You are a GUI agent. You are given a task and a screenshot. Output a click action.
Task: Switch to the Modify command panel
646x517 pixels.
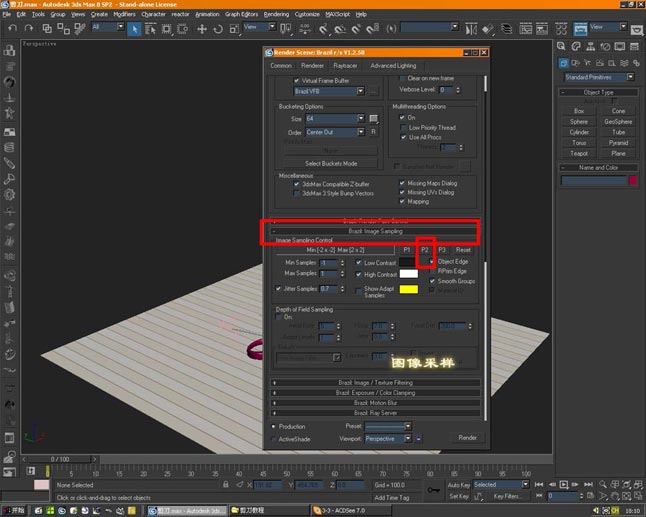coord(576,46)
